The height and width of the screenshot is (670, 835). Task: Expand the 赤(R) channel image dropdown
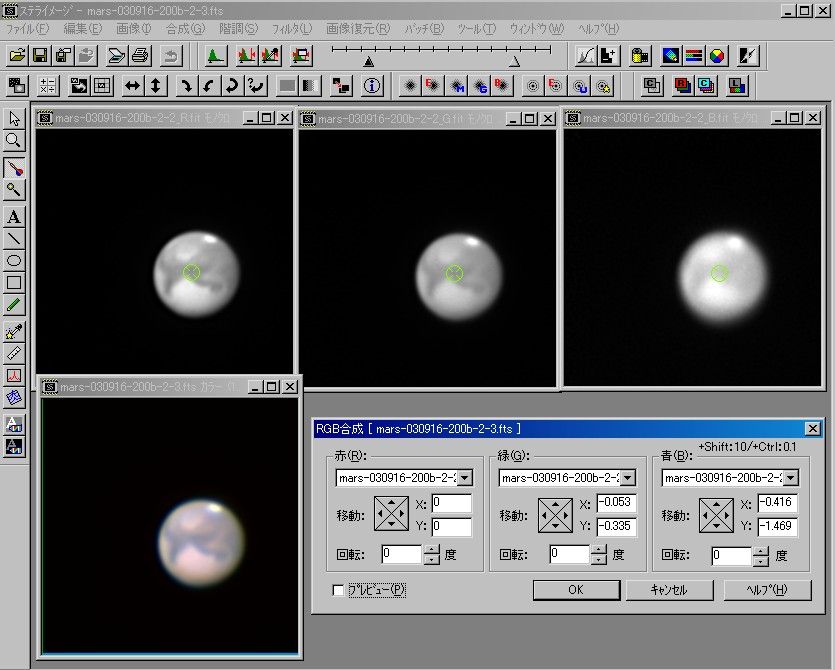tap(464, 478)
